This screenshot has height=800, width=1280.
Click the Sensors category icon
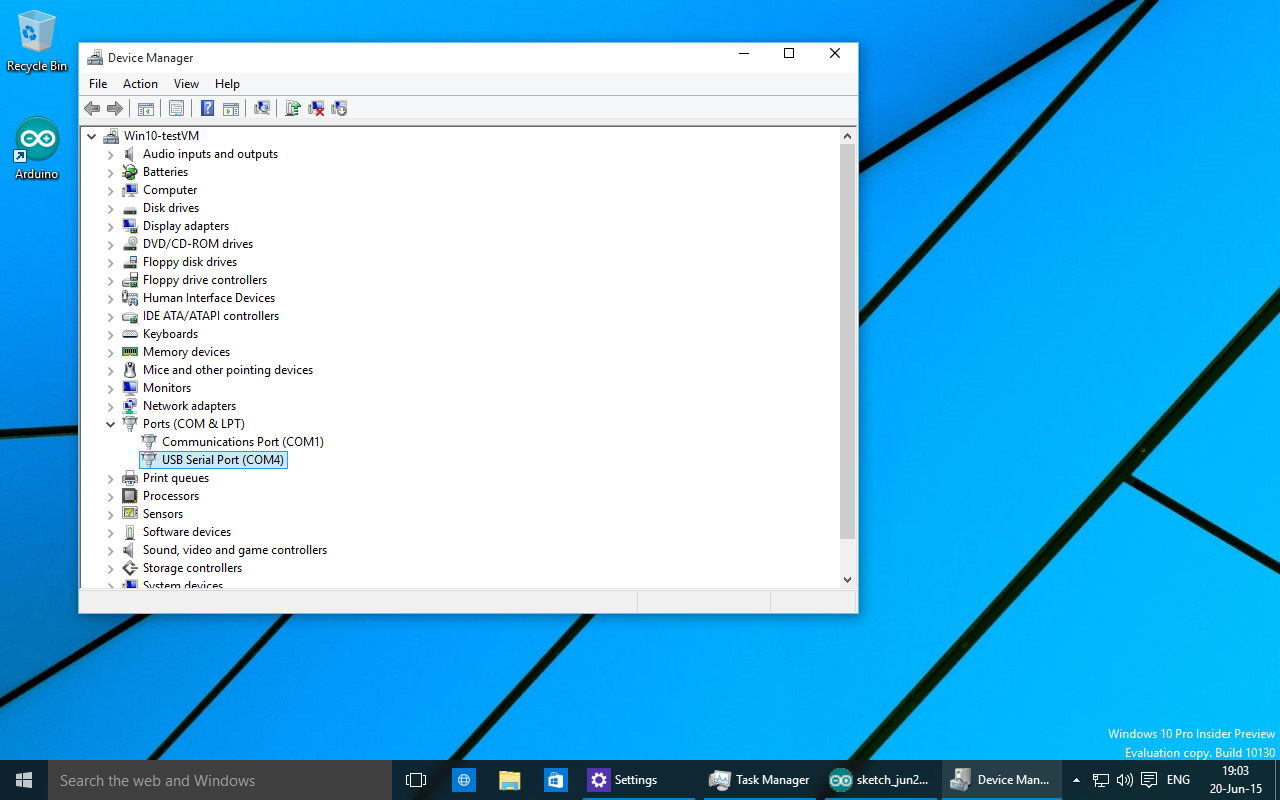click(130, 514)
